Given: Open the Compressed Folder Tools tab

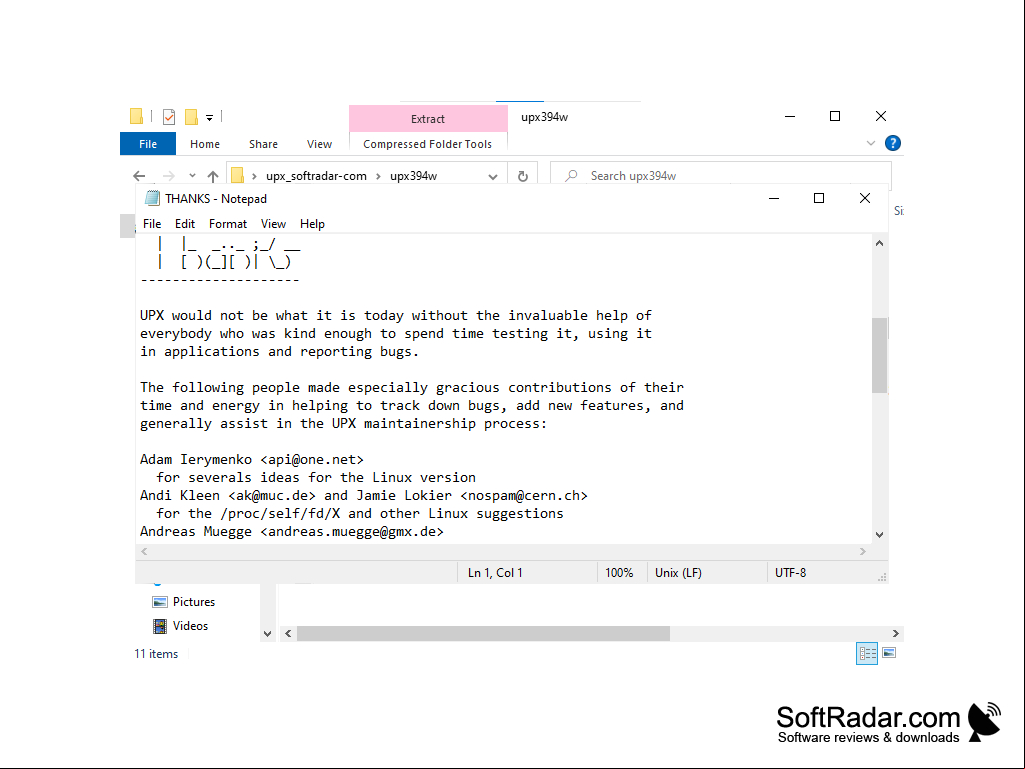Looking at the screenshot, I should [x=428, y=144].
